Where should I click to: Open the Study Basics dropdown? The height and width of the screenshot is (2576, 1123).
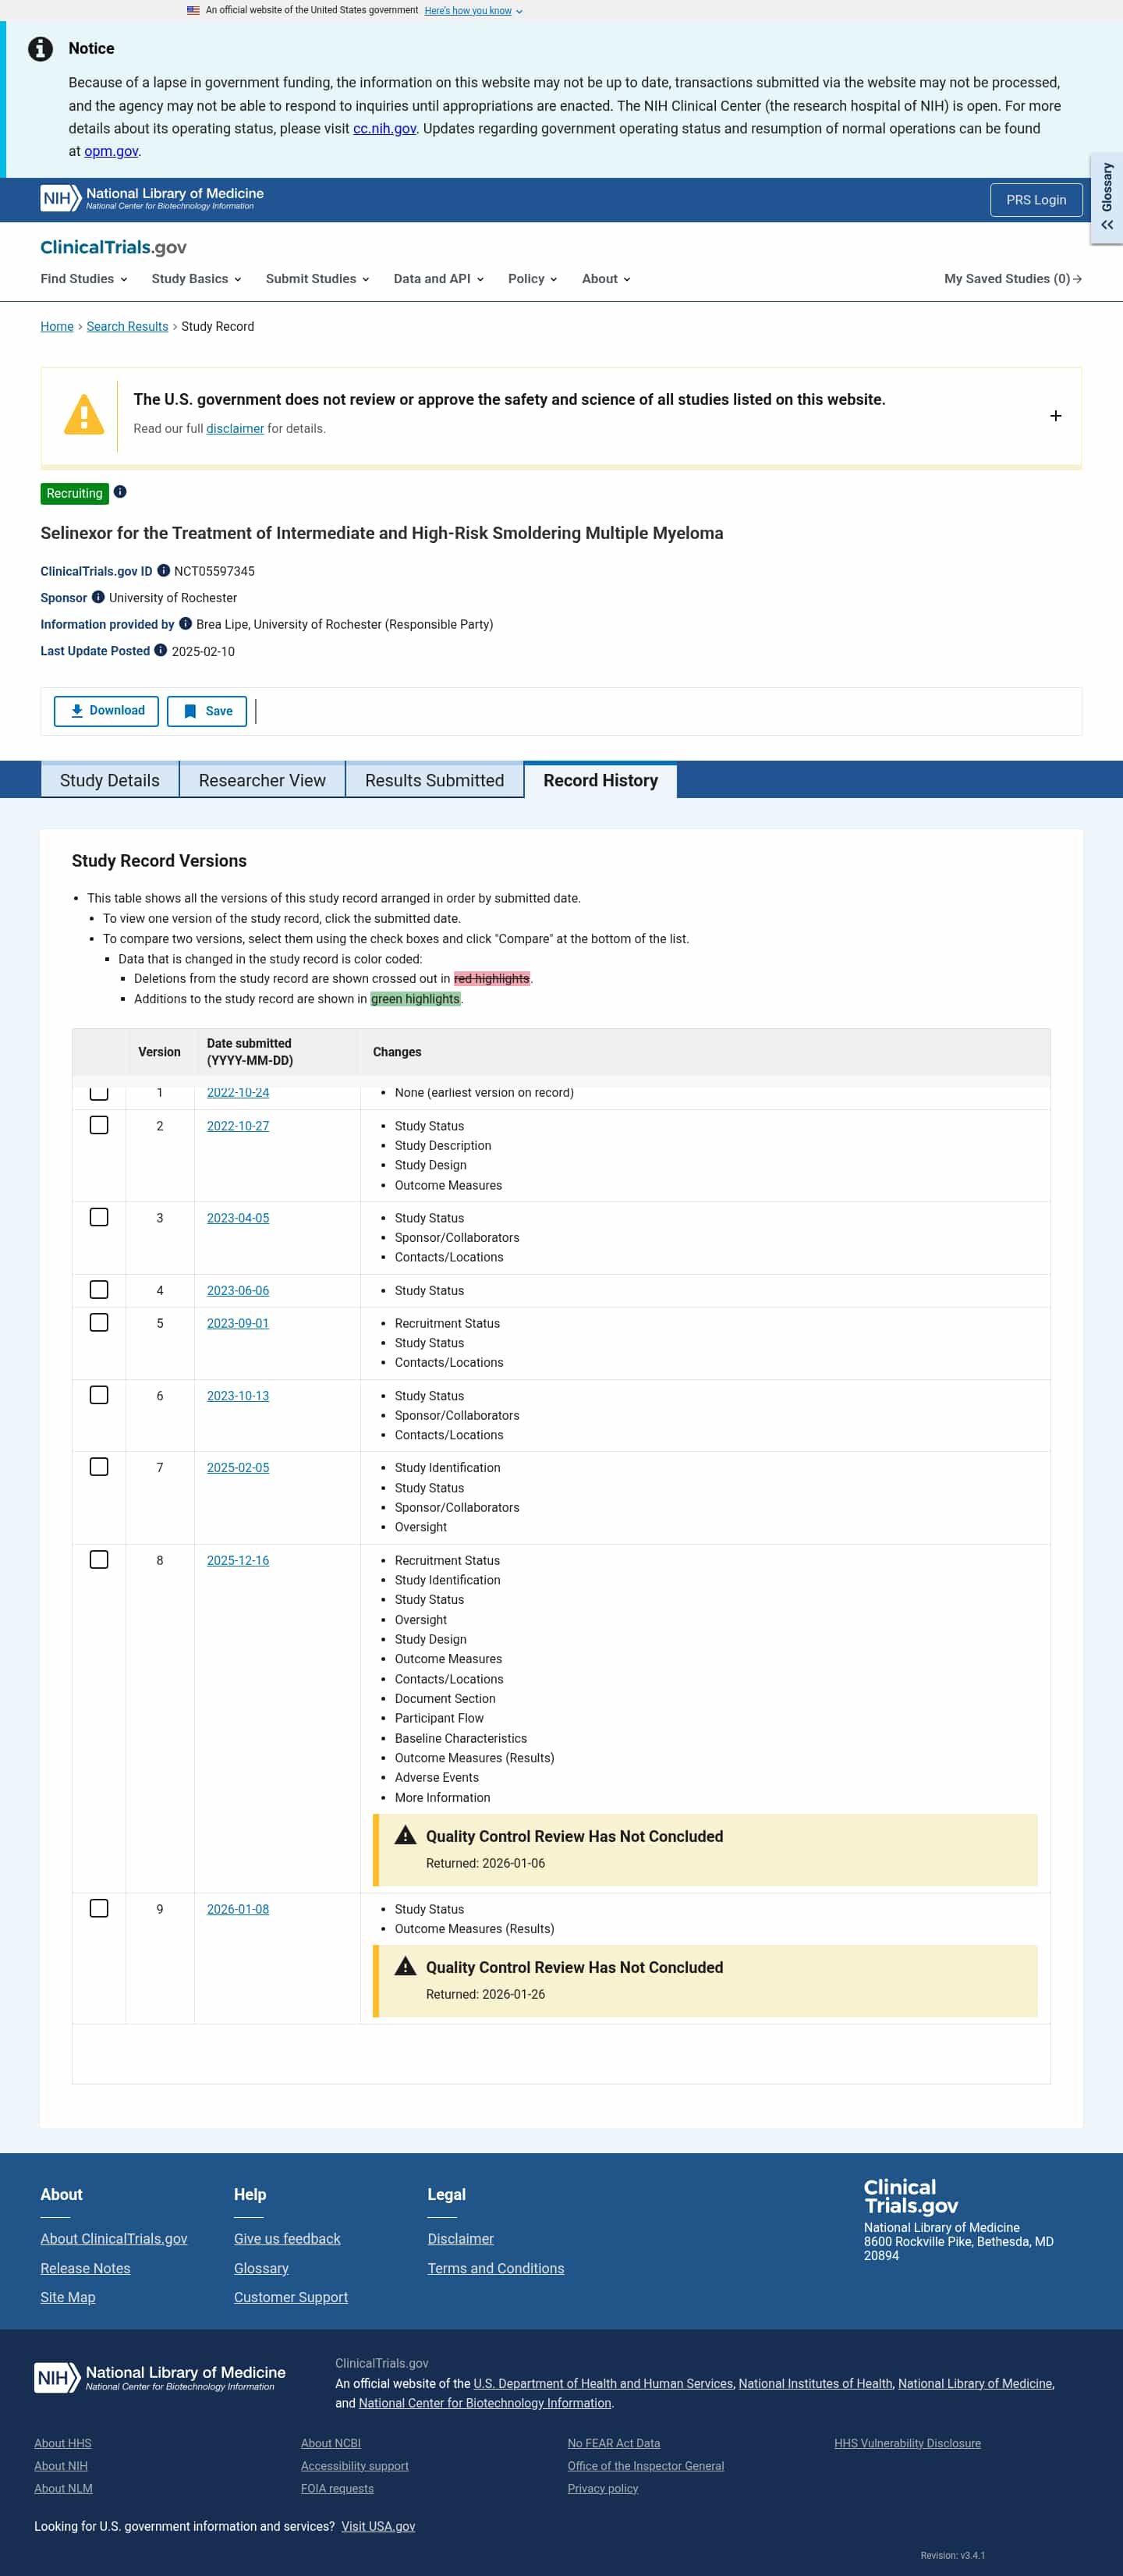coord(196,279)
